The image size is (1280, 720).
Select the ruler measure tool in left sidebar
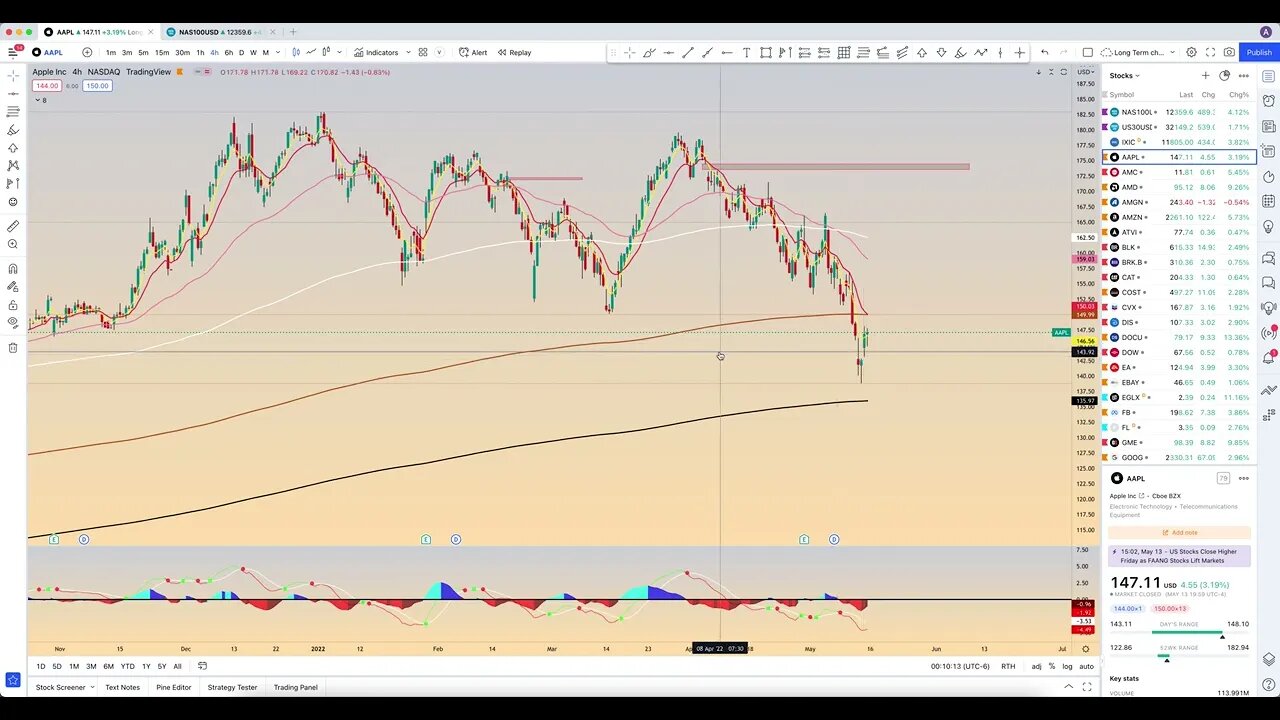coord(13,226)
